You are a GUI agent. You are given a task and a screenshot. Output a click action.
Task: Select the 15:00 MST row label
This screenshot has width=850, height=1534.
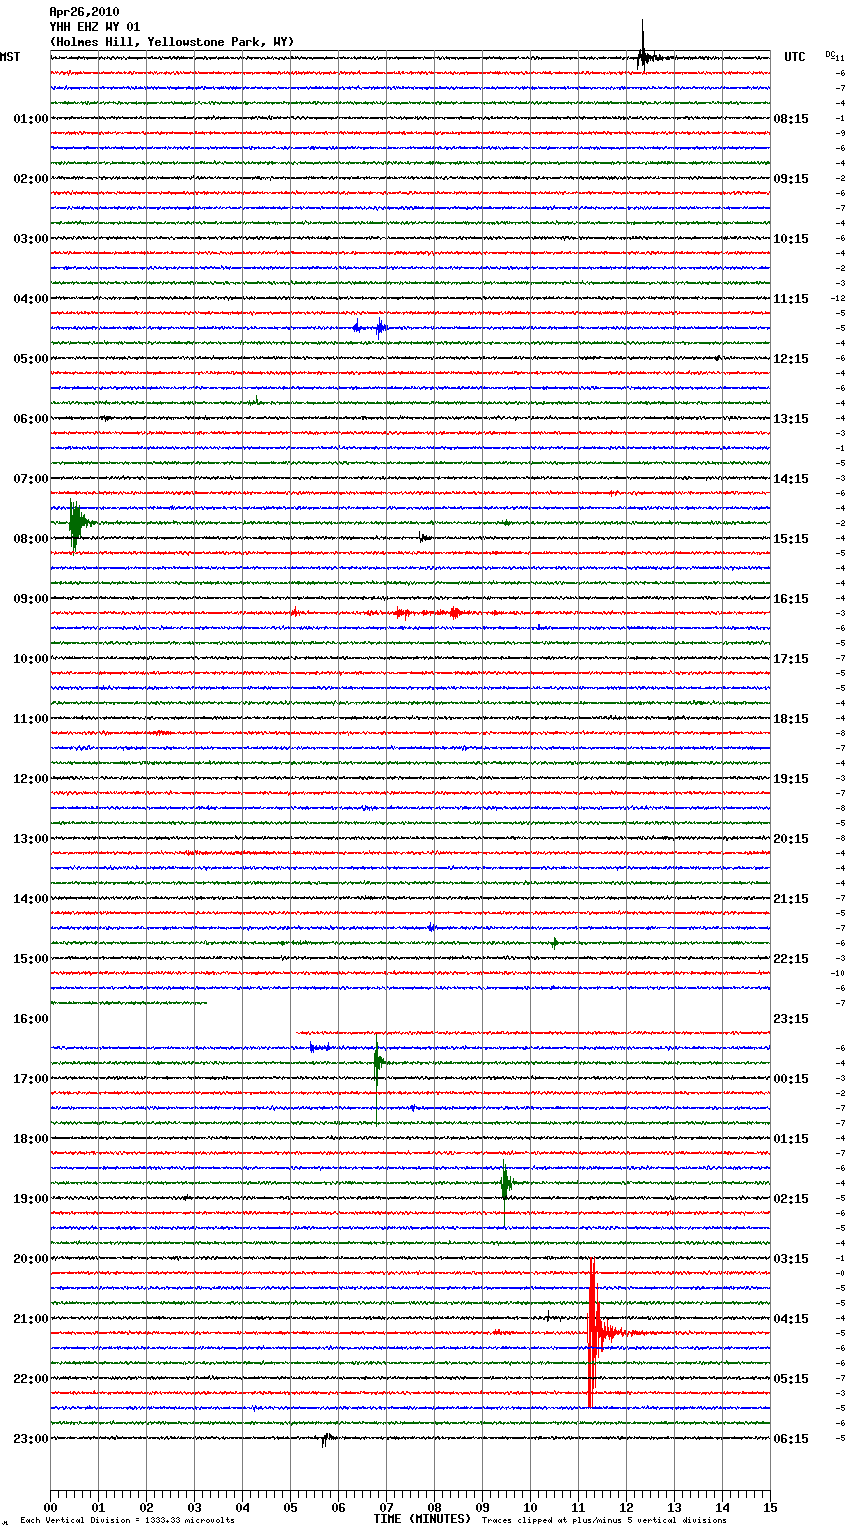31,959
